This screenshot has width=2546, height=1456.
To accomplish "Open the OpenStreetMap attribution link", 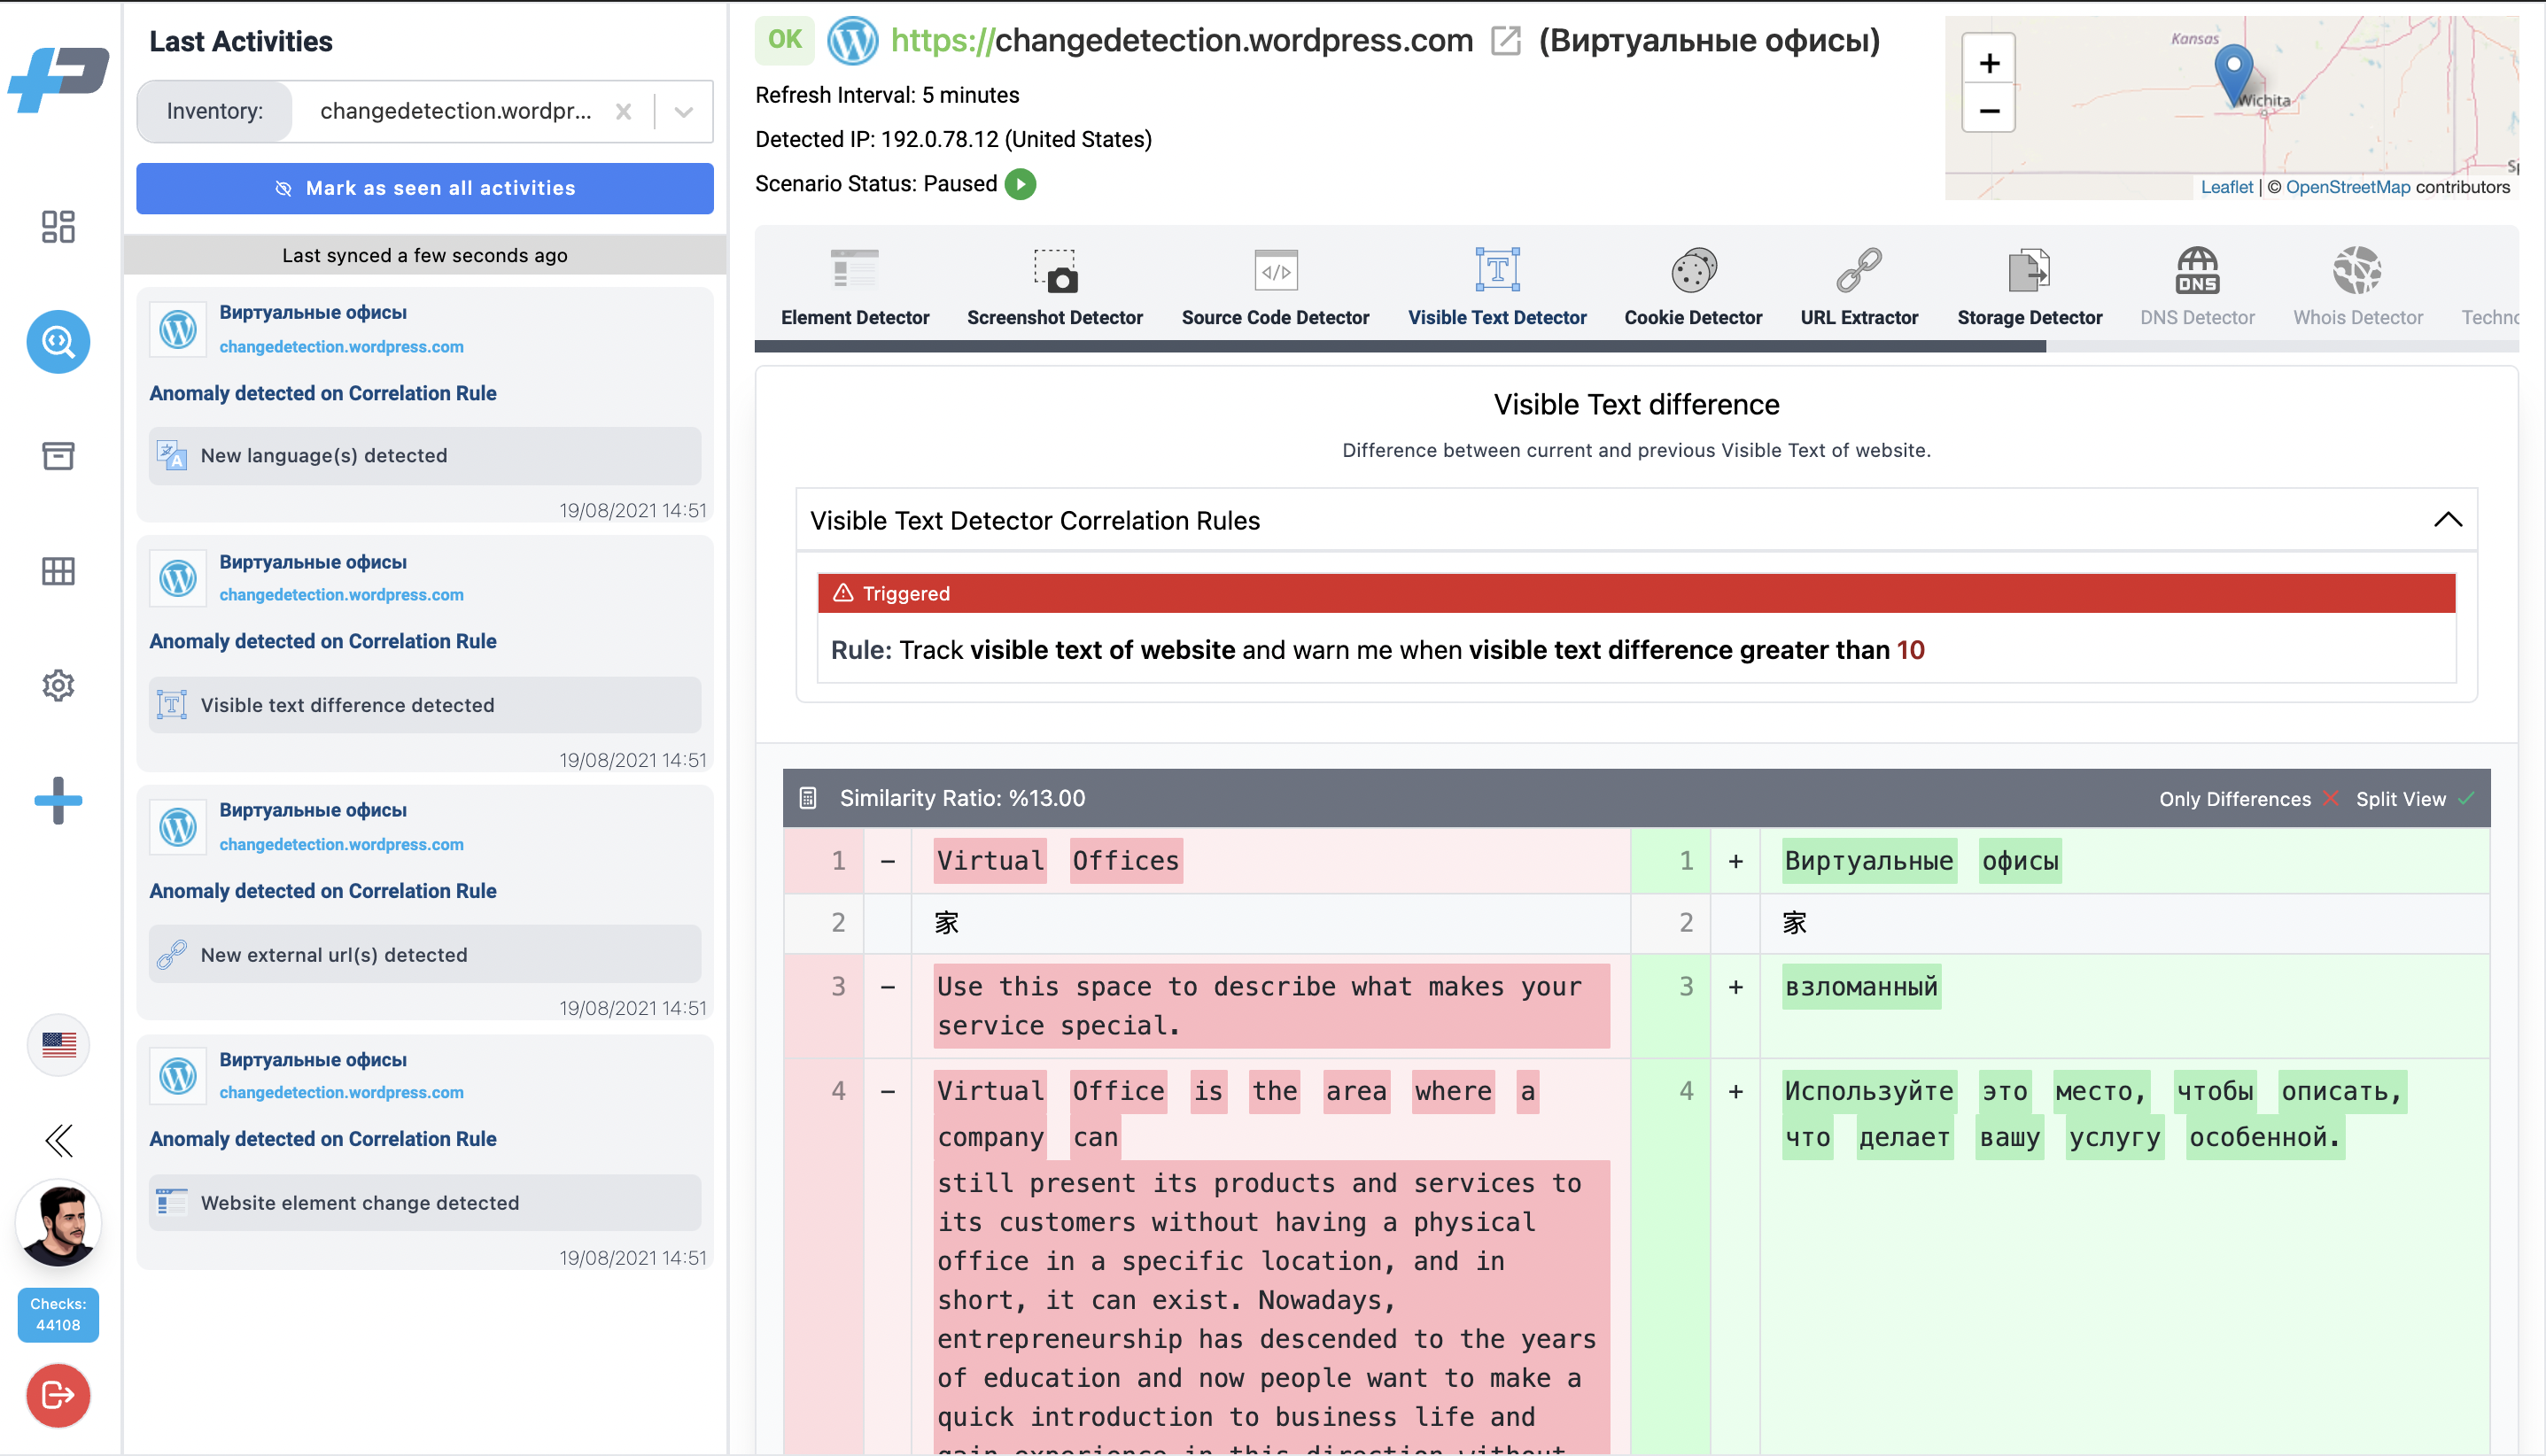I will pos(2347,187).
